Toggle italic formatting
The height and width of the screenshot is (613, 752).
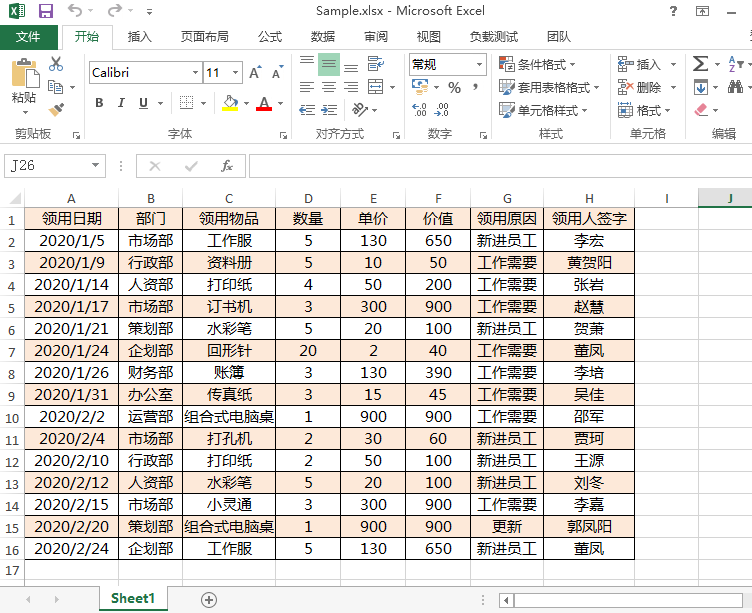pos(121,103)
